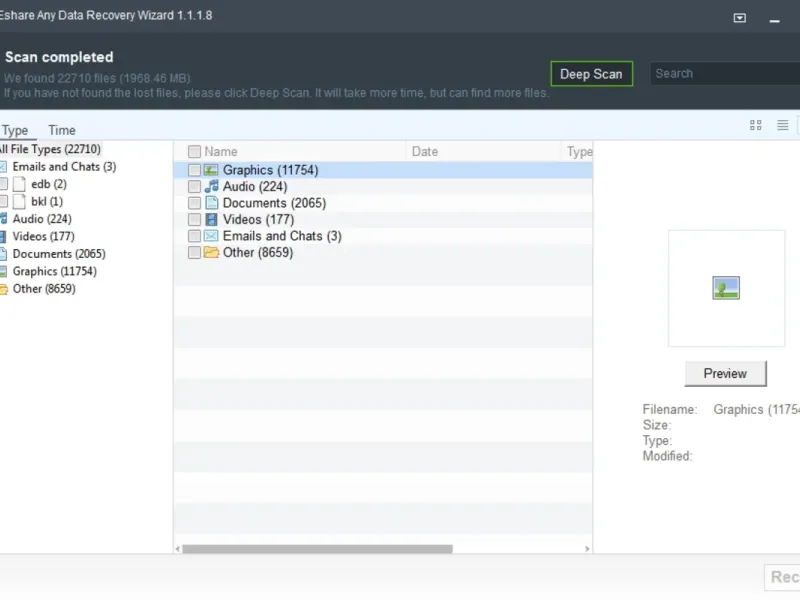Check the Emails and Chats (3) row checkbox

(194, 236)
